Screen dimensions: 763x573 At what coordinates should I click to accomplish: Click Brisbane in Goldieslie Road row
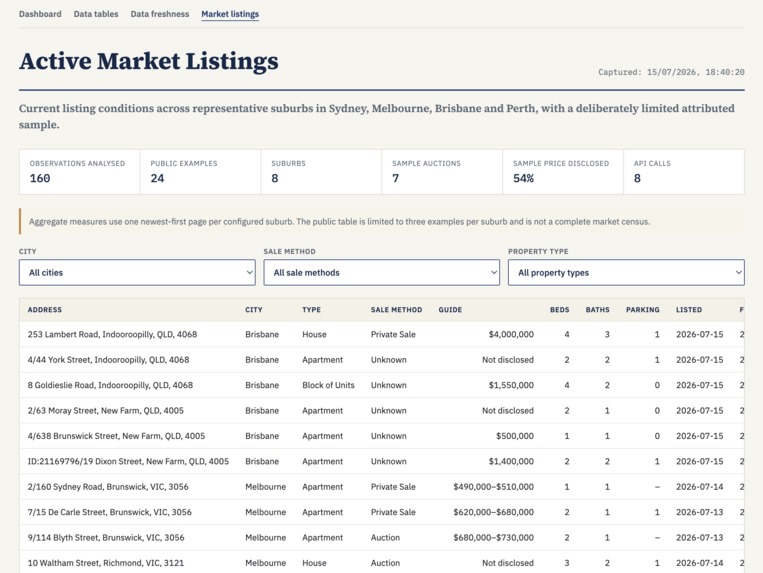pos(262,385)
